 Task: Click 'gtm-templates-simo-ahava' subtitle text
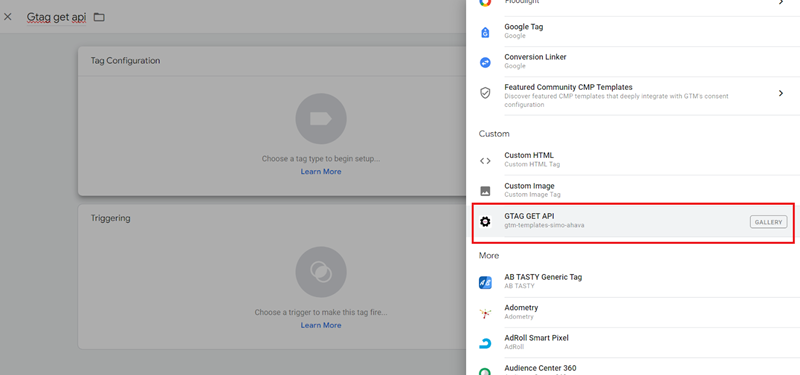tap(544, 225)
